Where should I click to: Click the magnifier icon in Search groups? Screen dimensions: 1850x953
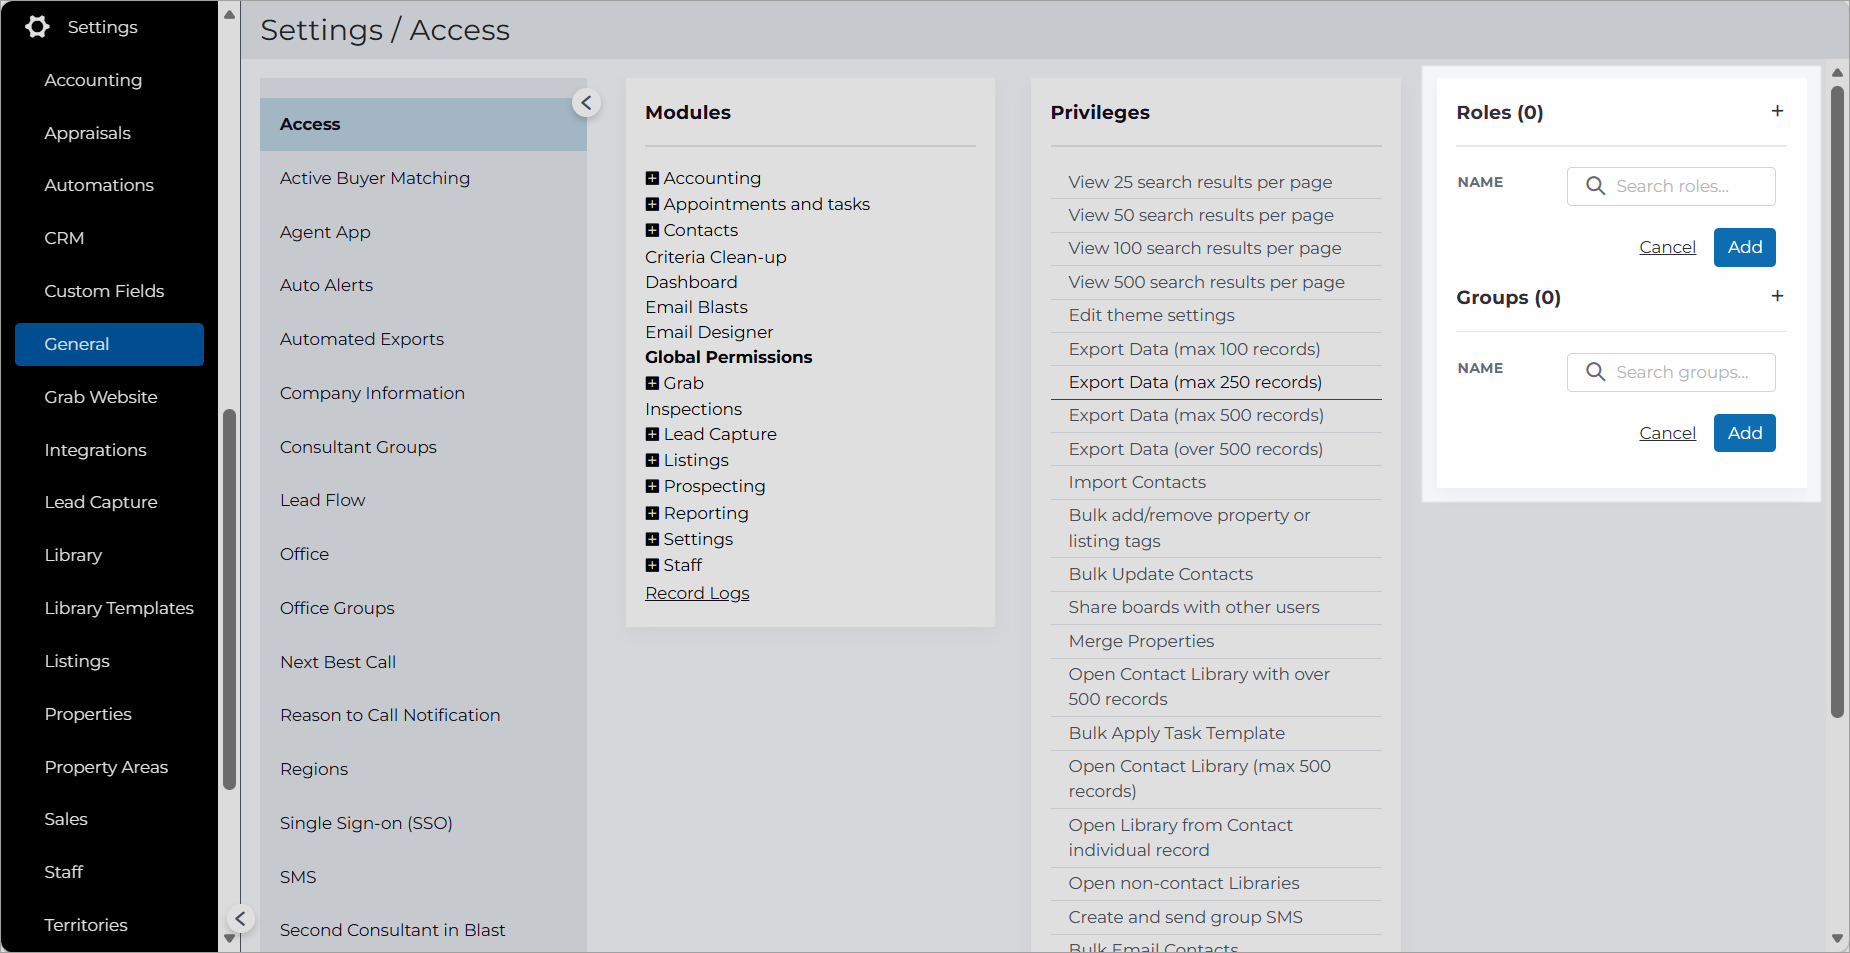pyautogui.click(x=1595, y=372)
